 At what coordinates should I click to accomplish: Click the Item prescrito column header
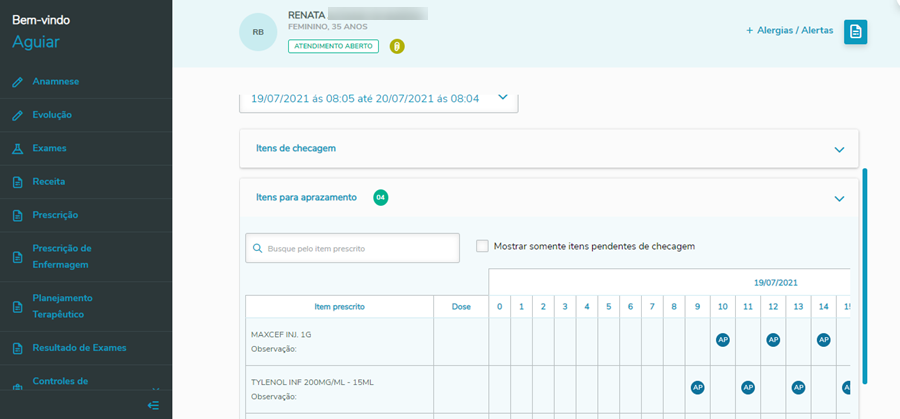click(x=339, y=307)
